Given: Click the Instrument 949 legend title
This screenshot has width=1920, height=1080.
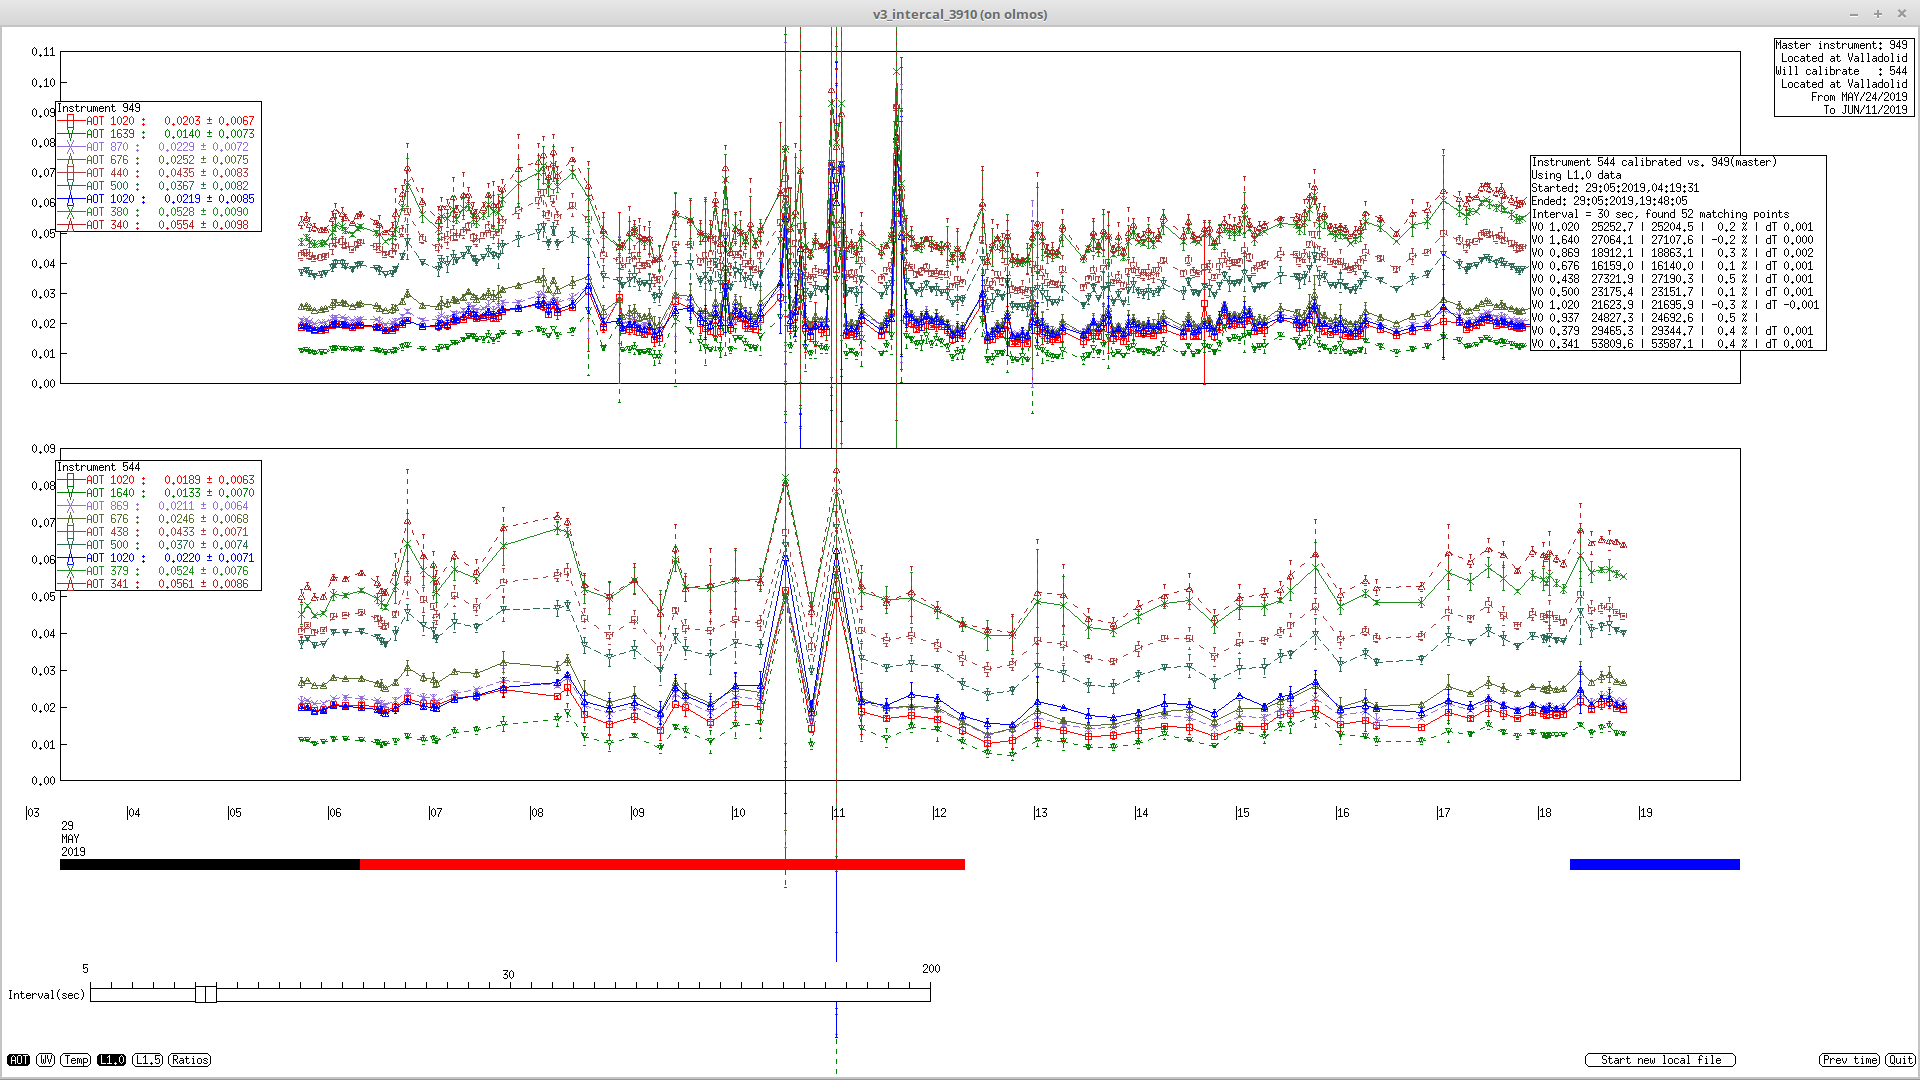Looking at the screenshot, I should (99, 108).
